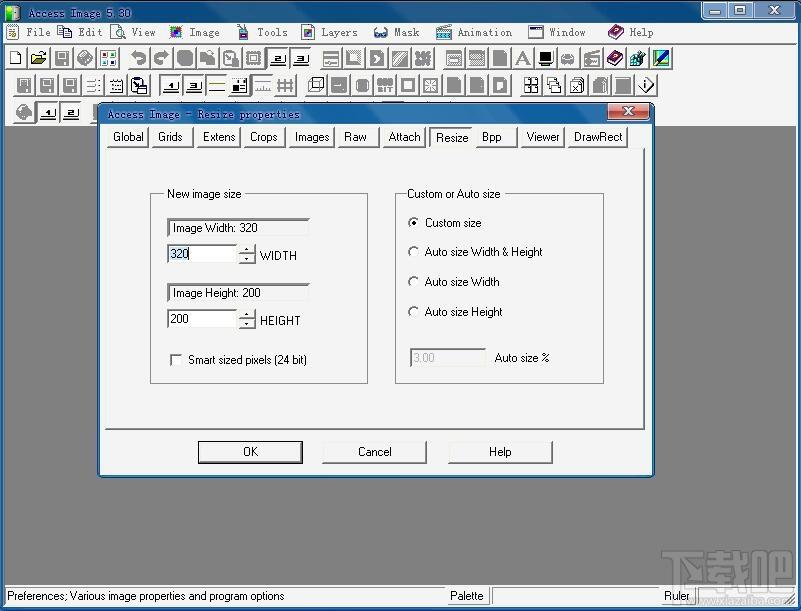Click the HEIGHT value input field
Image resolution: width=801 pixels, height=611 pixels.
coord(202,319)
